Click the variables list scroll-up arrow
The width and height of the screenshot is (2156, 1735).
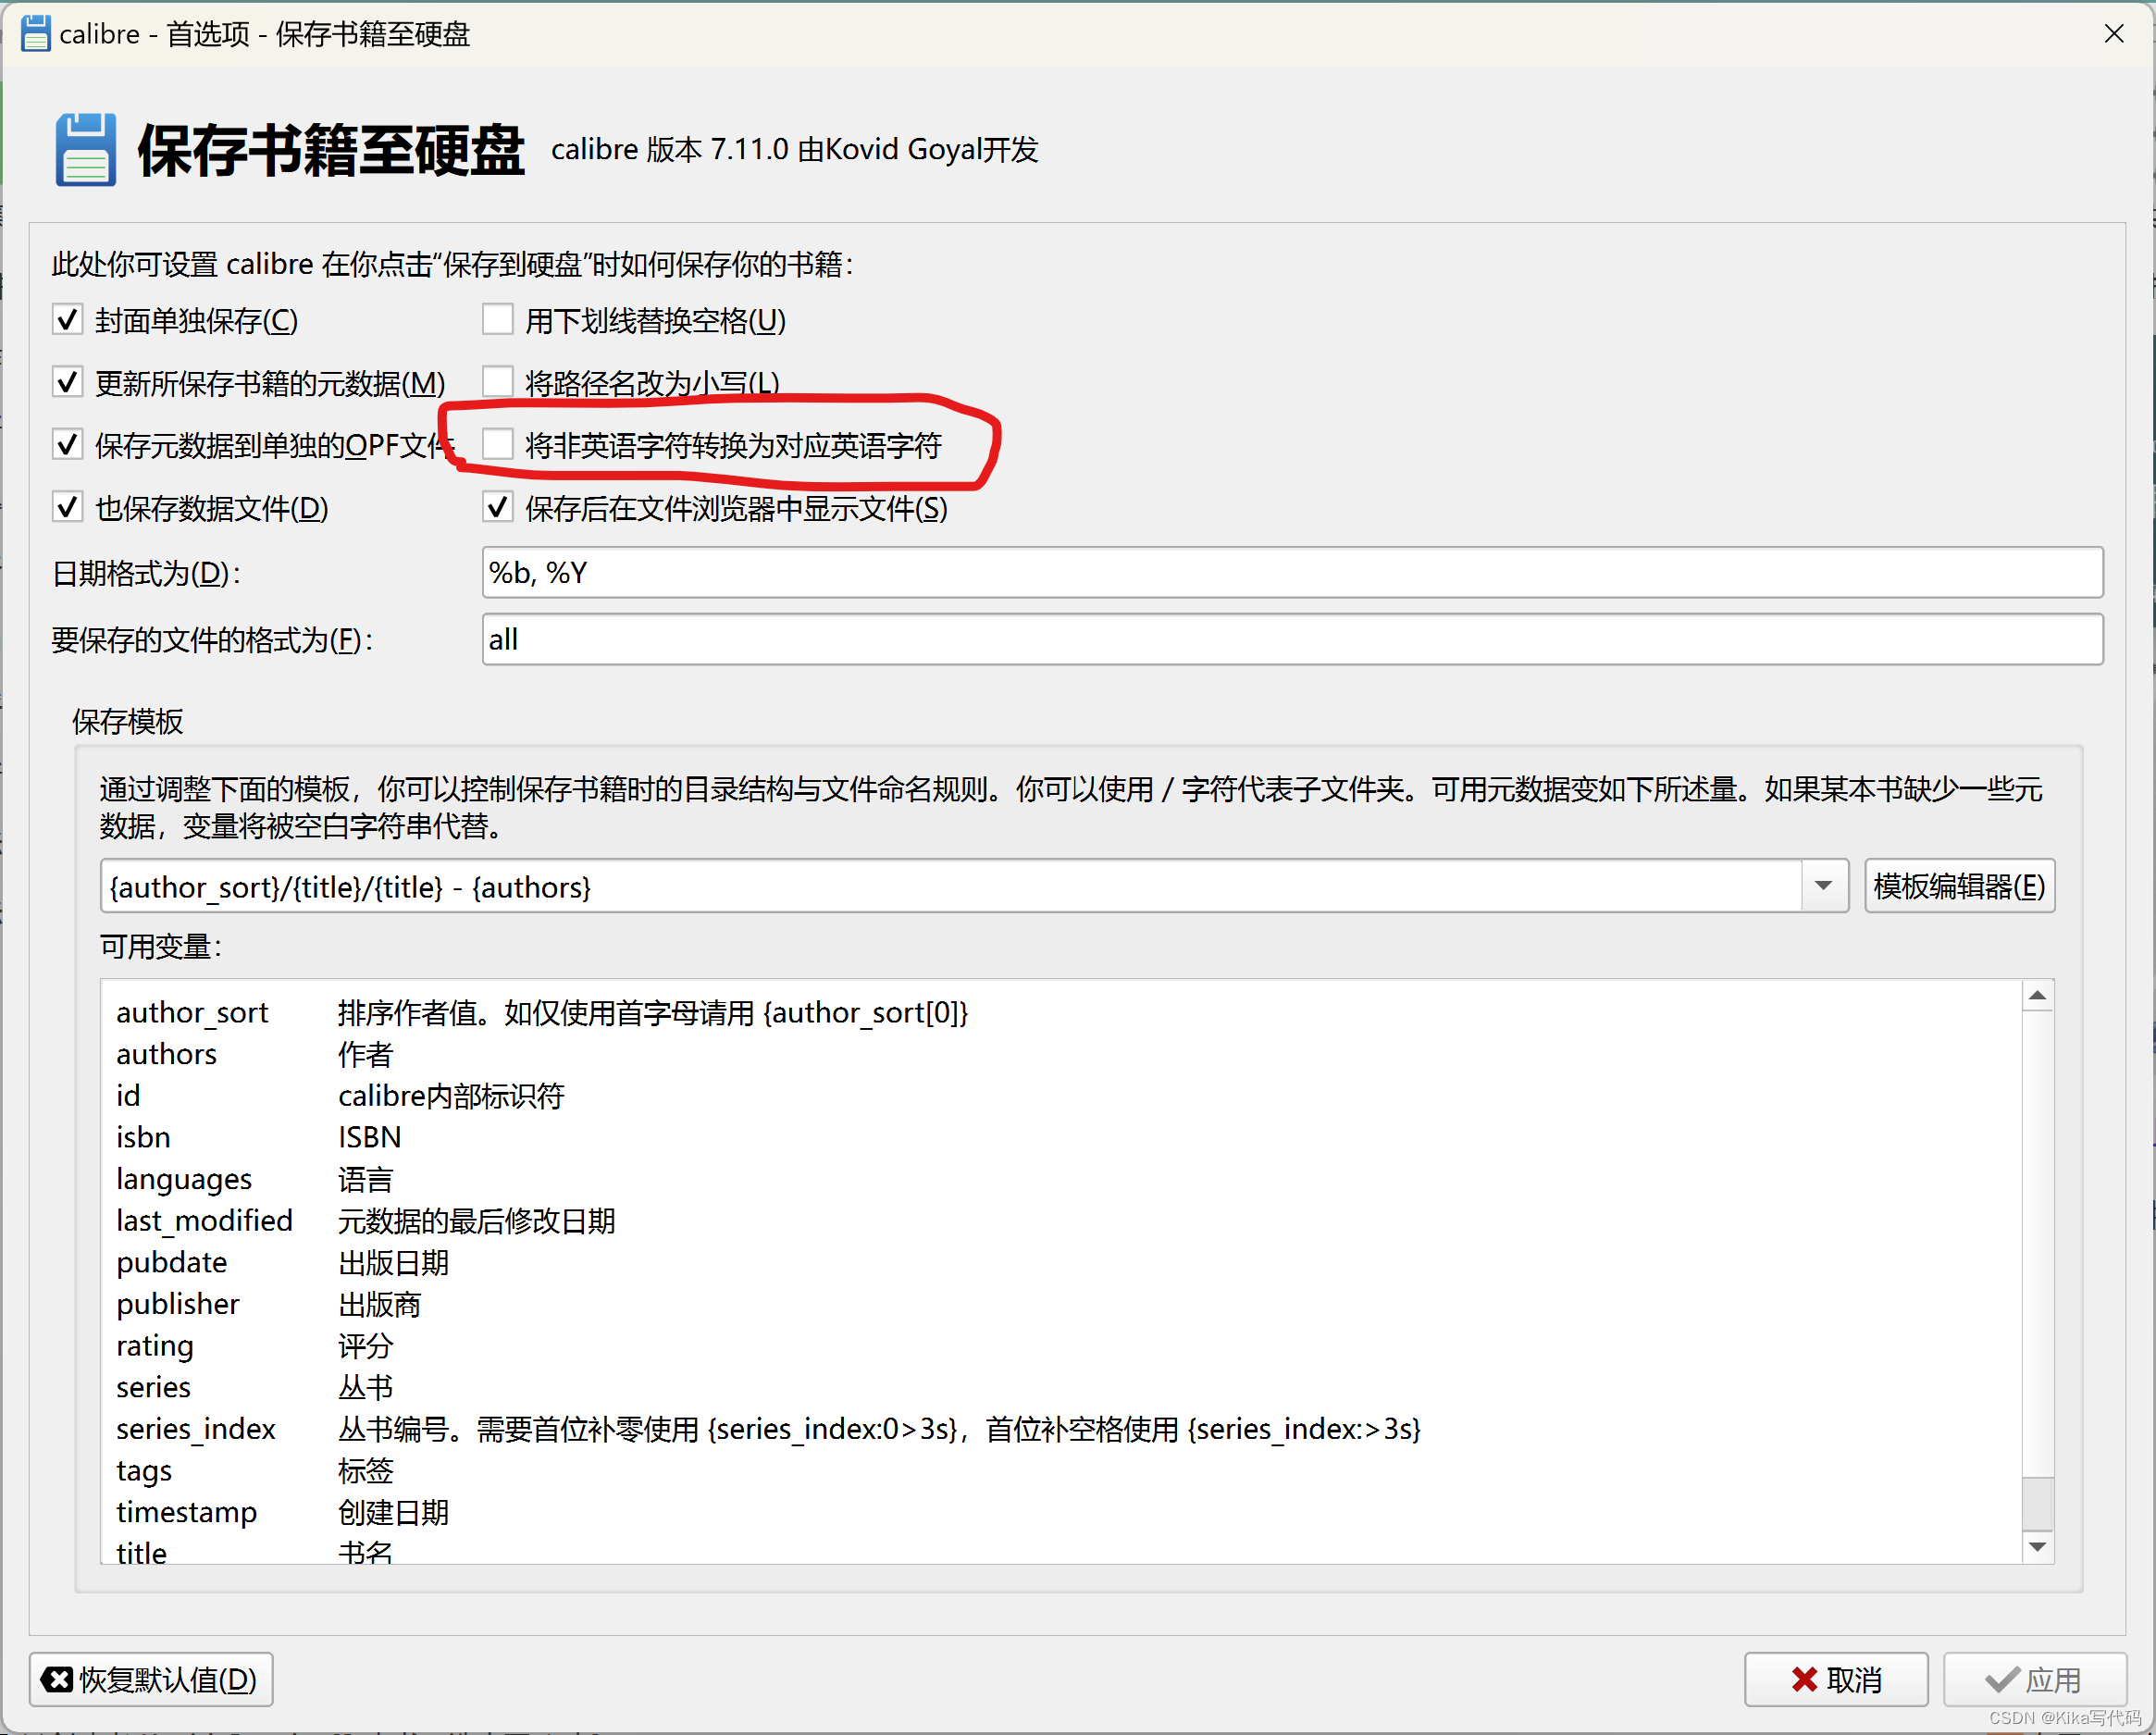tap(2036, 995)
